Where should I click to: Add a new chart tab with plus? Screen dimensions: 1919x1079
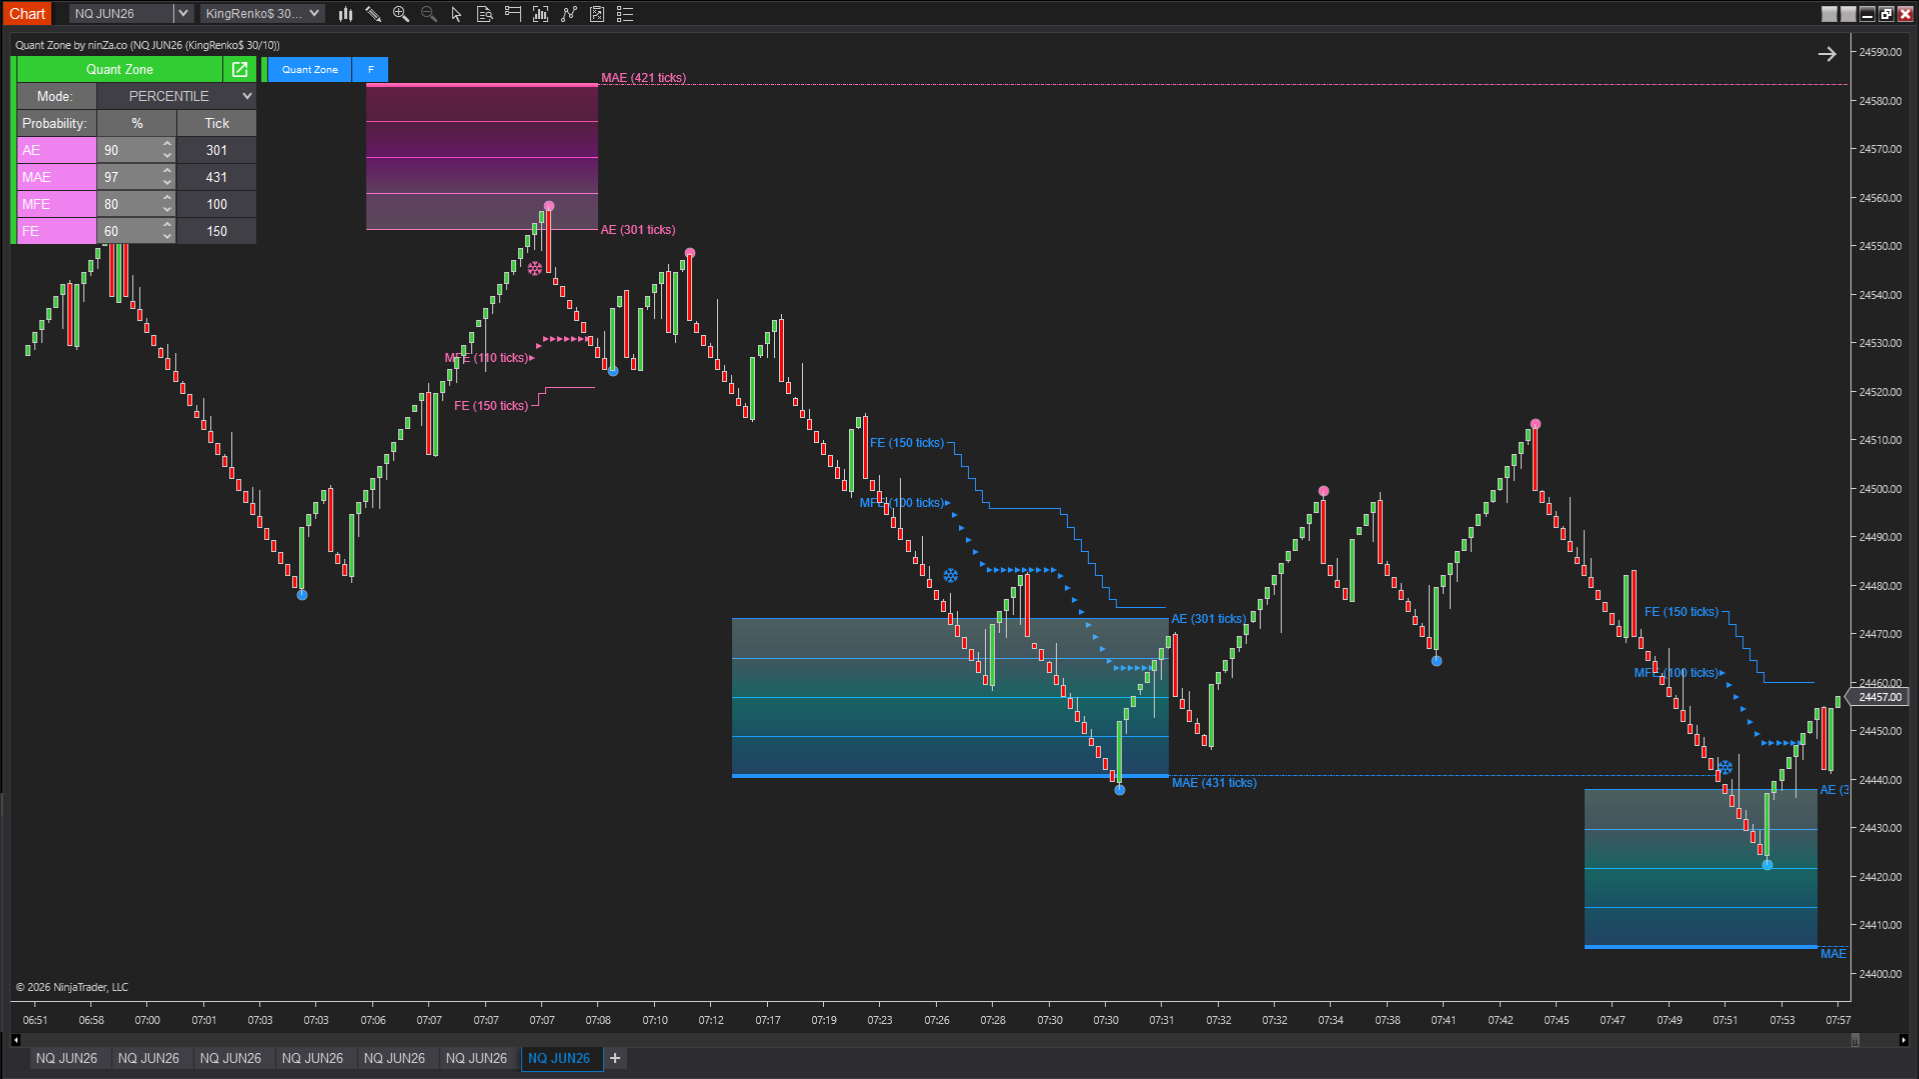(616, 1058)
